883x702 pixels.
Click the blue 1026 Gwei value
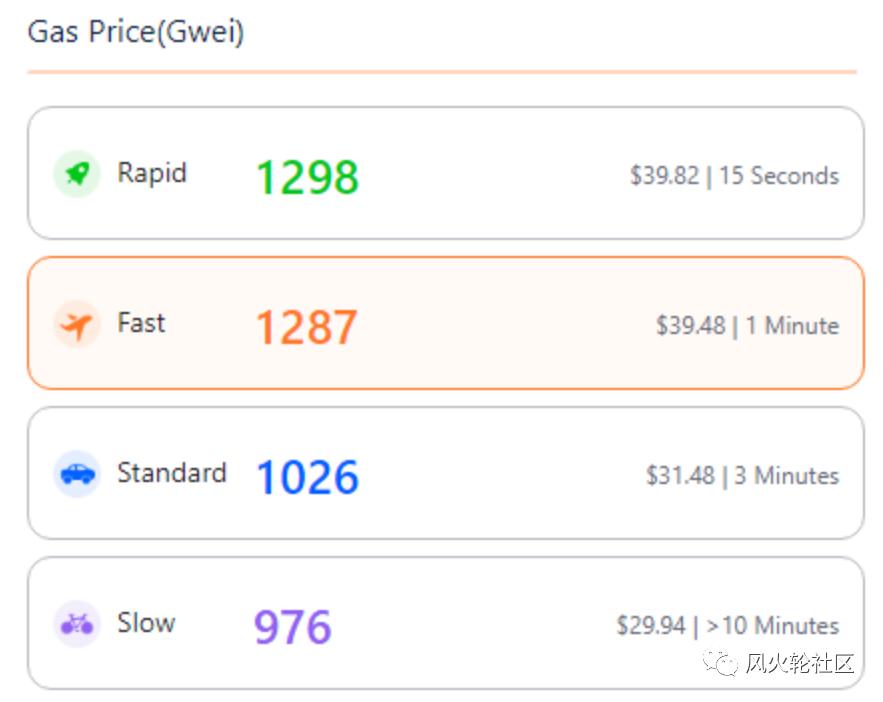(x=307, y=477)
